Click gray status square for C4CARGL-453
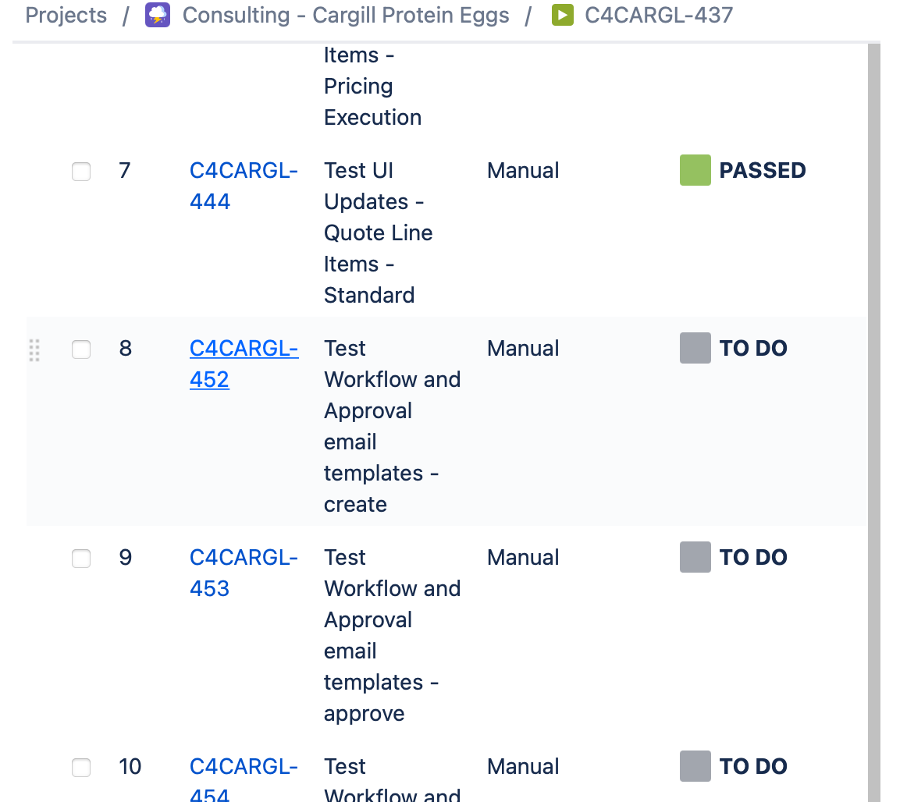The width and height of the screenshot is (908, 802). (695, 557)
